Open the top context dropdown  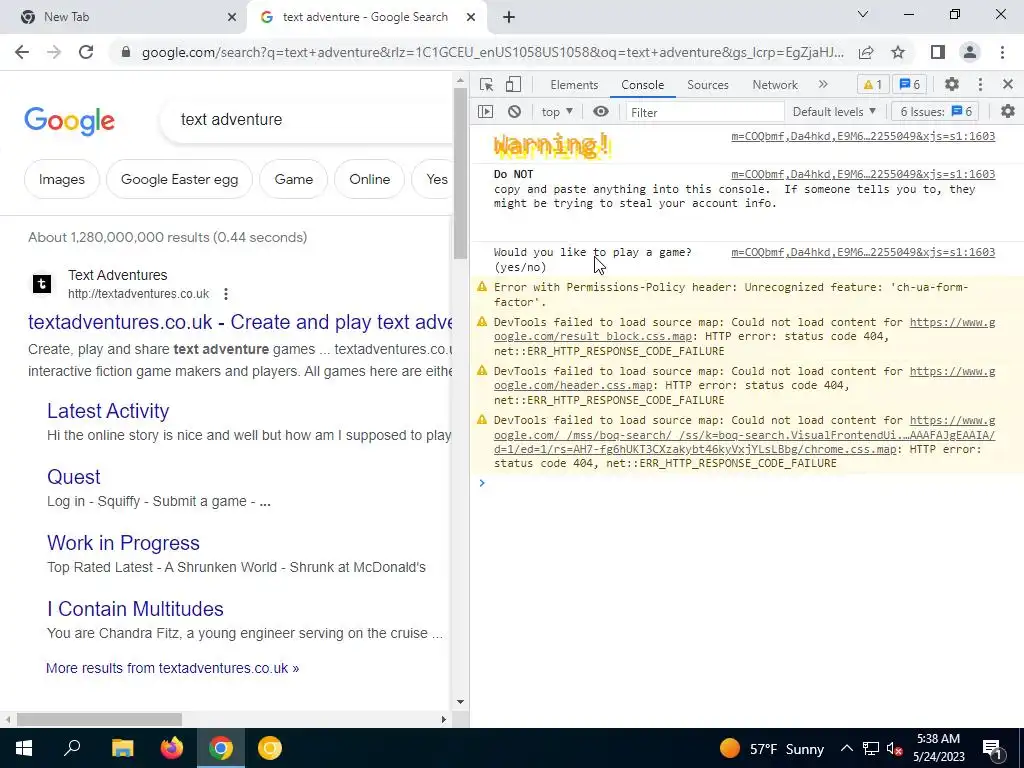(556, 112)
